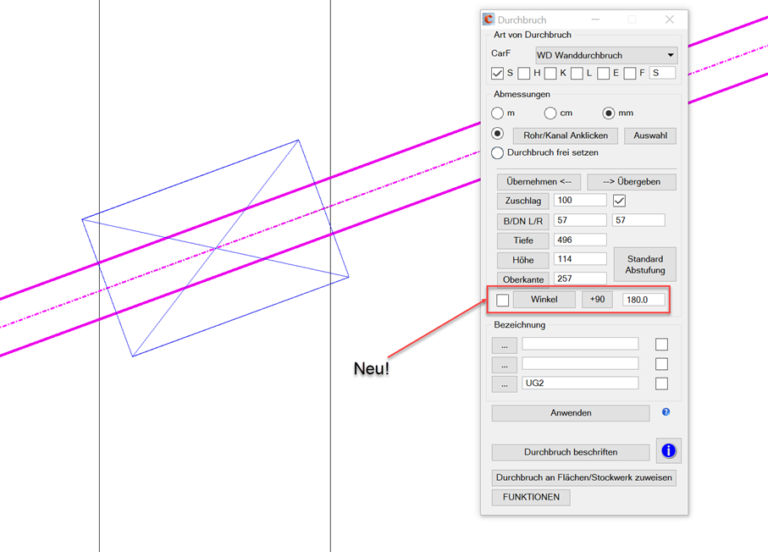The width and height of the screenshot is (768, 552).
Task: Open the WD Wanddurchbruch dropdown
Action: coord(606,55)
